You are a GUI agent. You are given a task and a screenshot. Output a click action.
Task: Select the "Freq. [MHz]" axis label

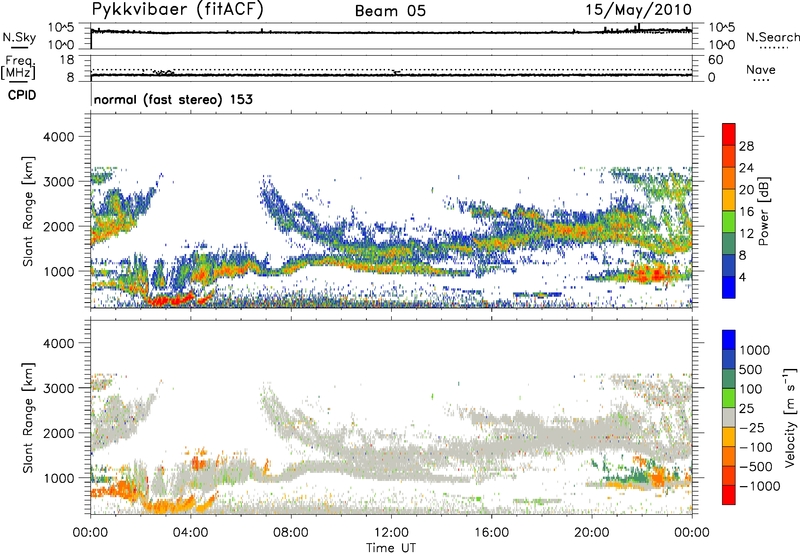[x=18, y=68]
